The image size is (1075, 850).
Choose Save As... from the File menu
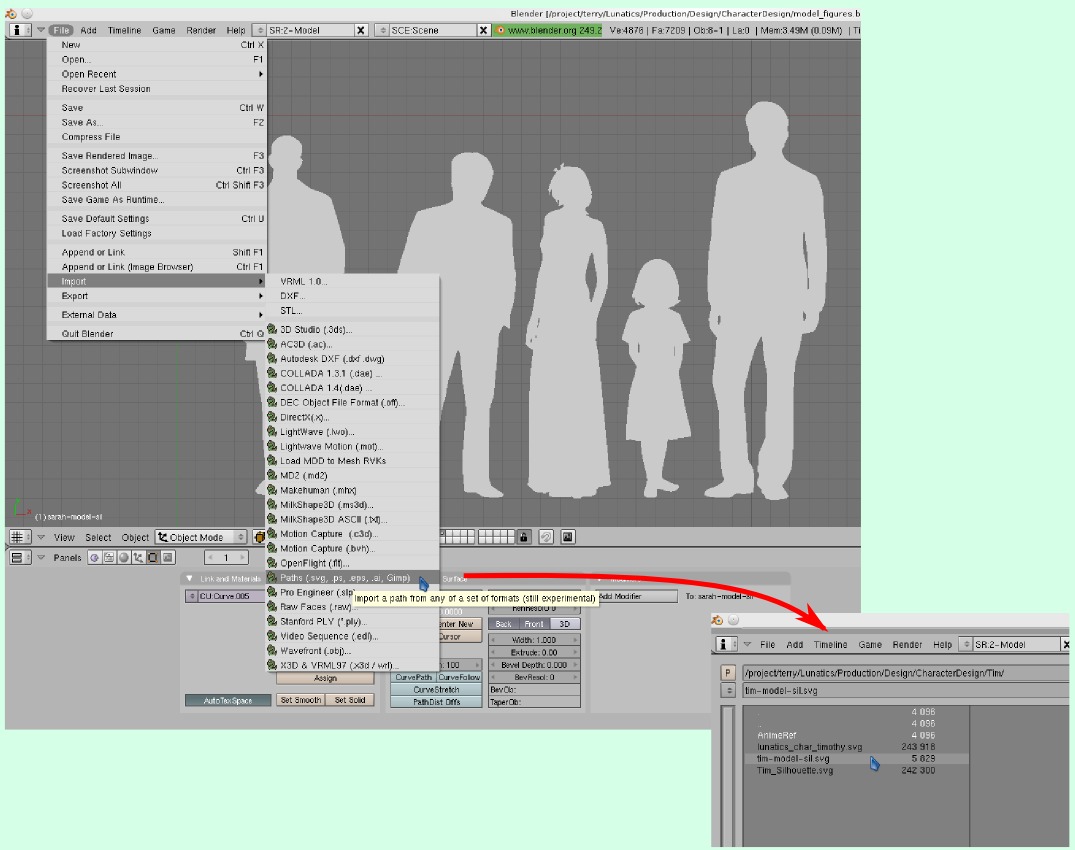pos(156,122)
